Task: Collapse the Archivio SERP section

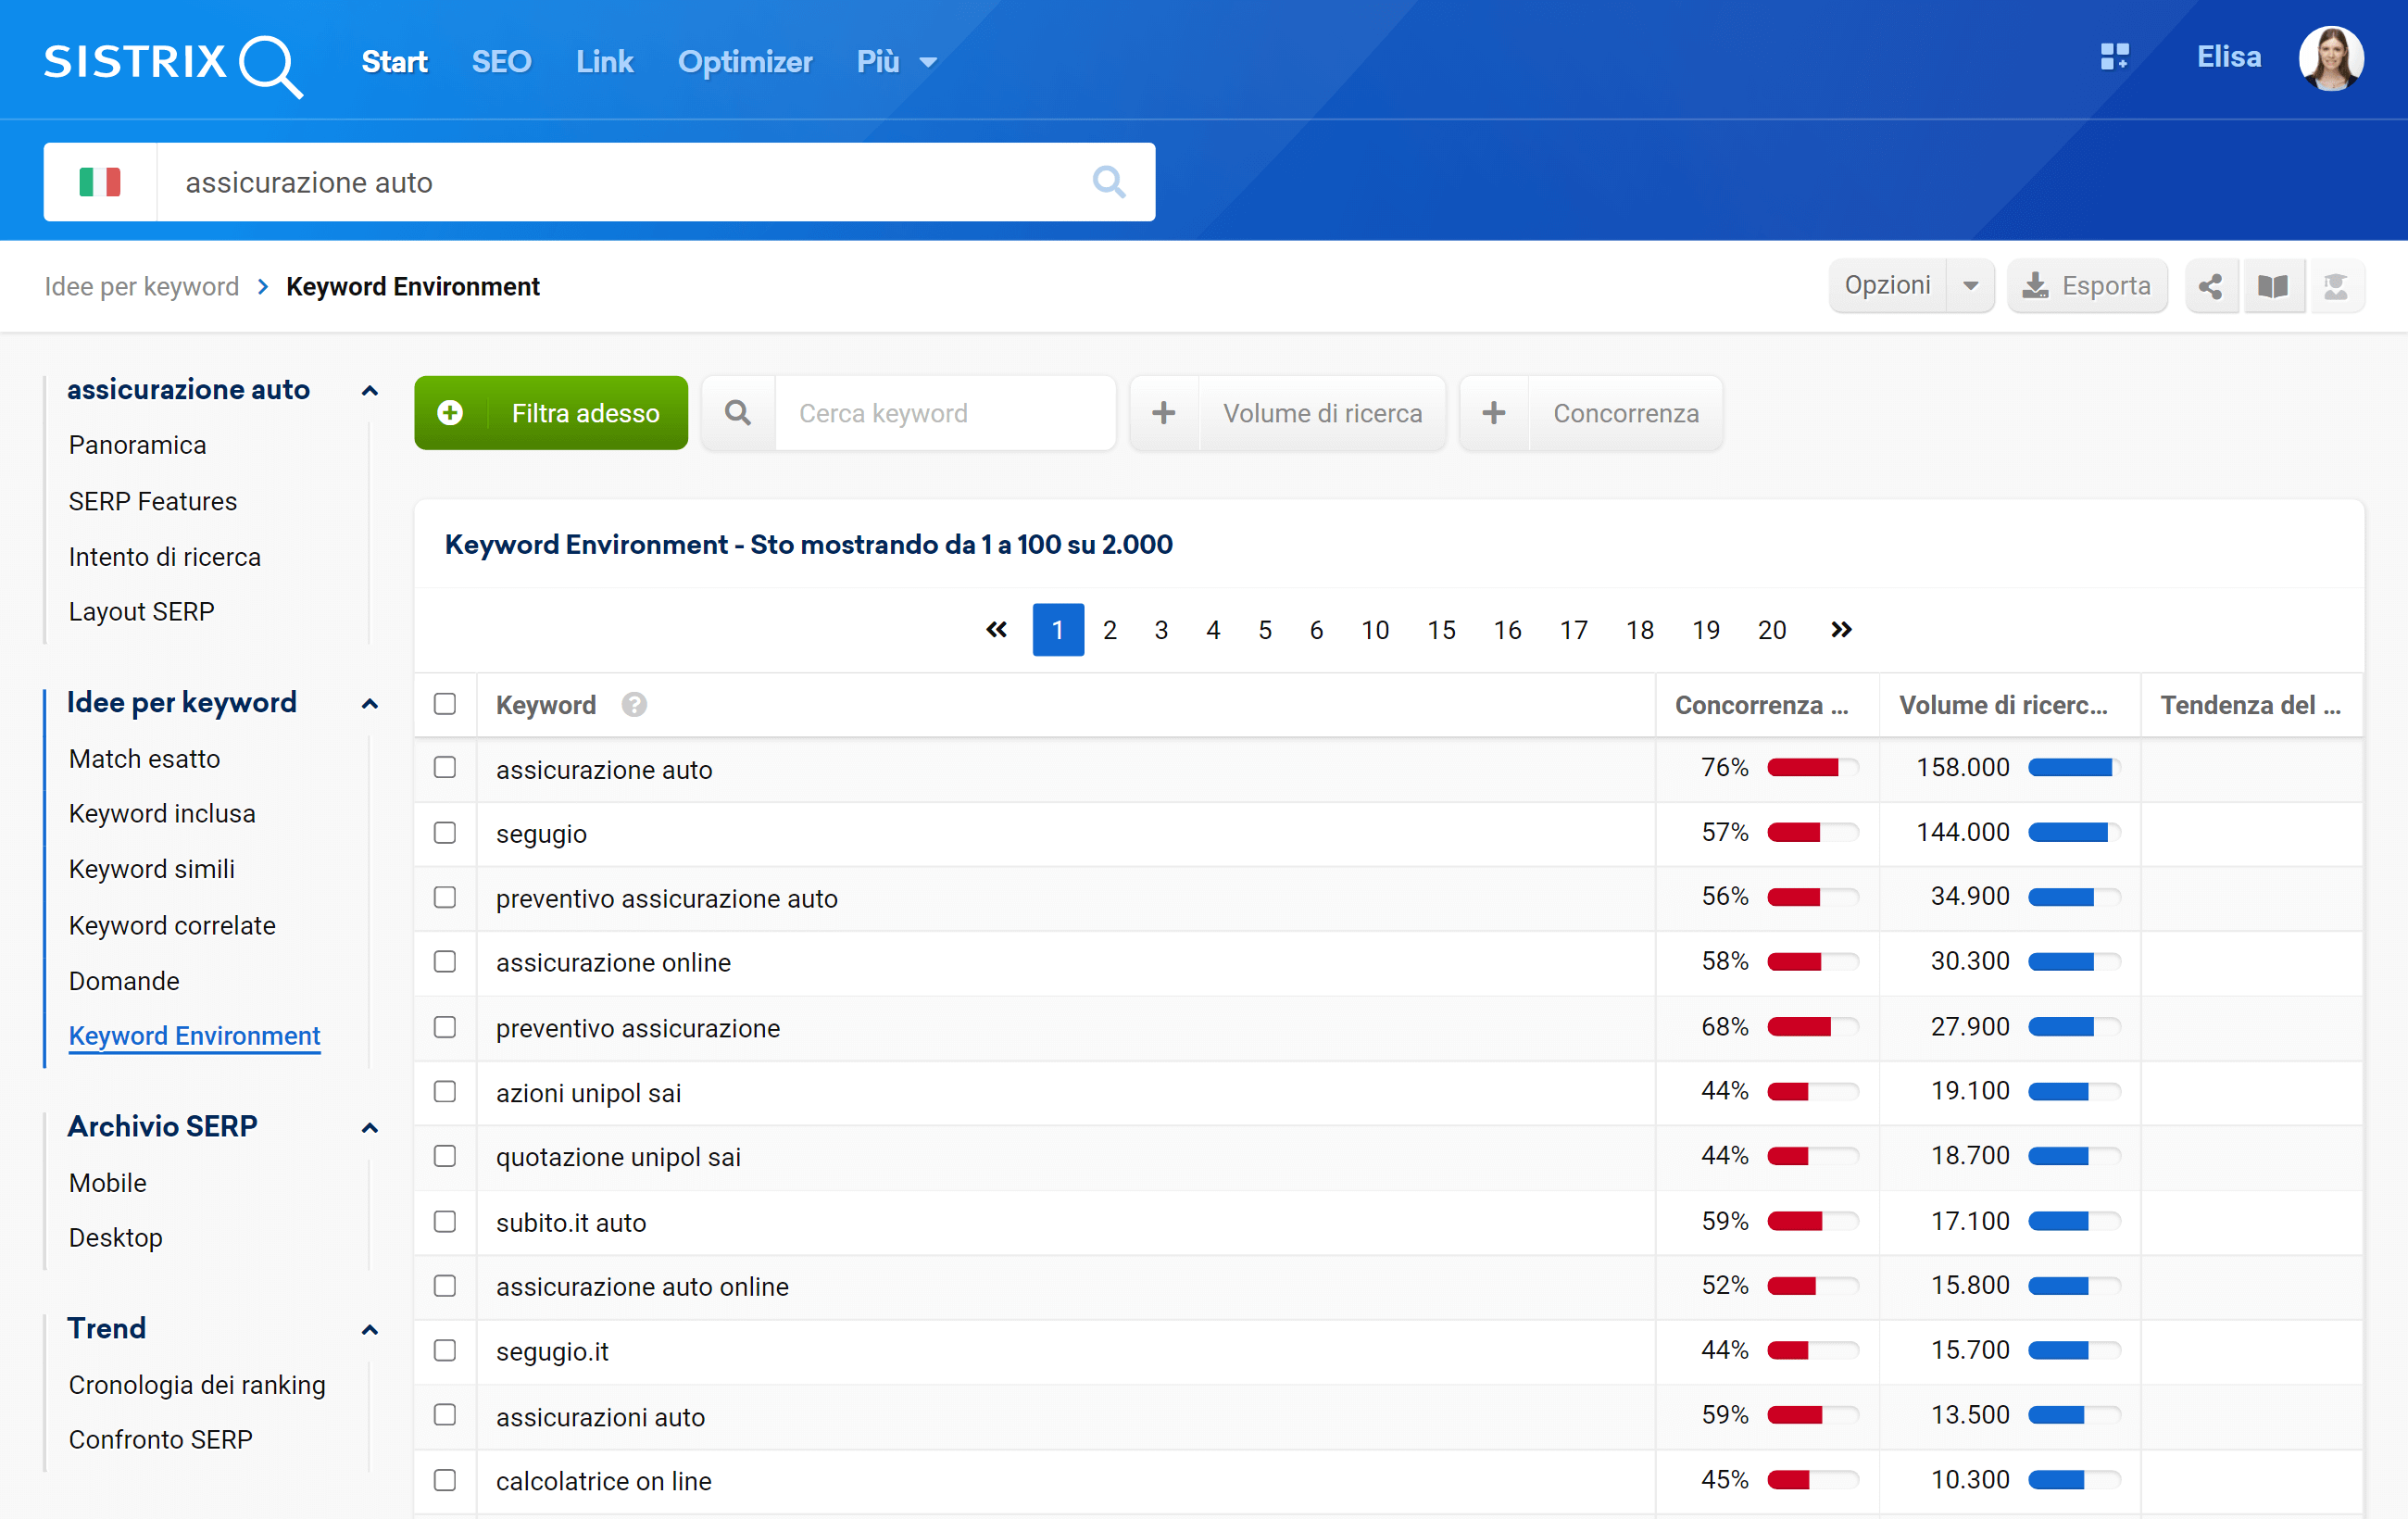Action: (x=370, y=1128)
